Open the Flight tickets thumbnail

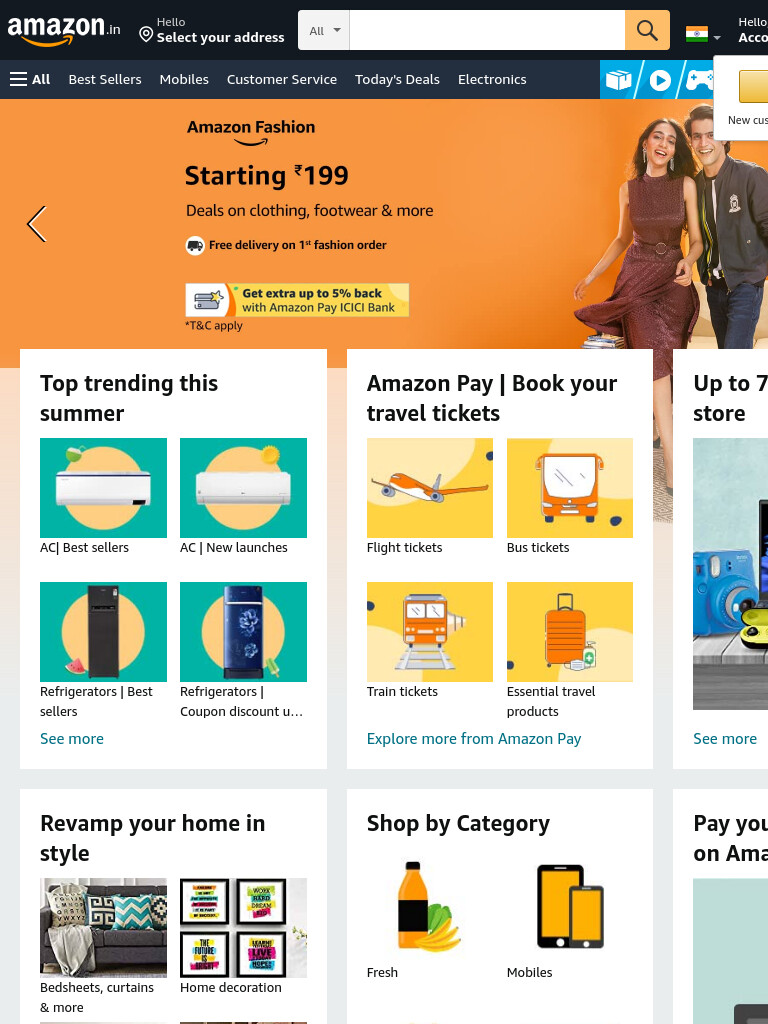pyautogui.click(x=430, y=488)
